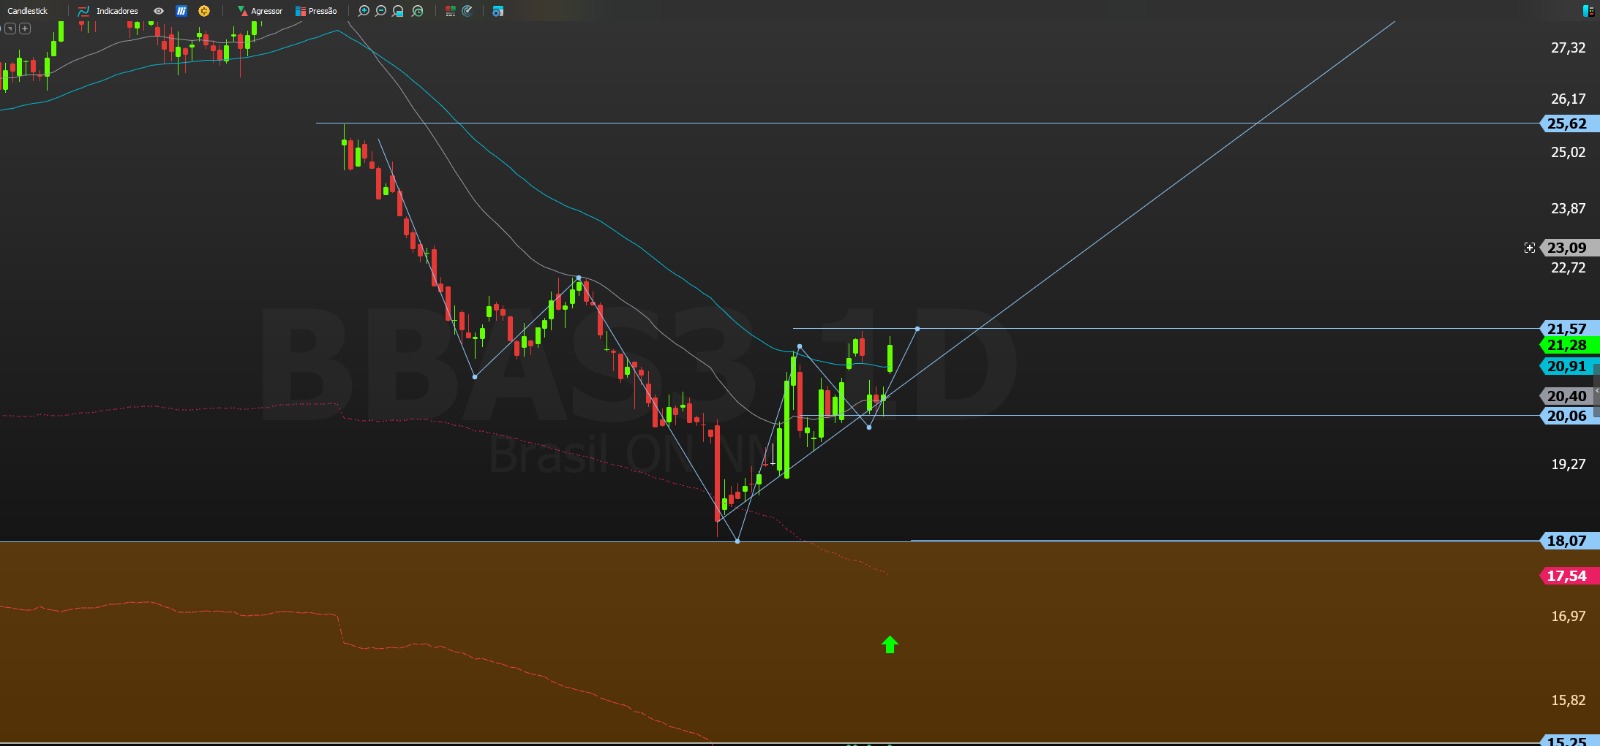Toggle the Agressor indicator

[x=260, y=11]
